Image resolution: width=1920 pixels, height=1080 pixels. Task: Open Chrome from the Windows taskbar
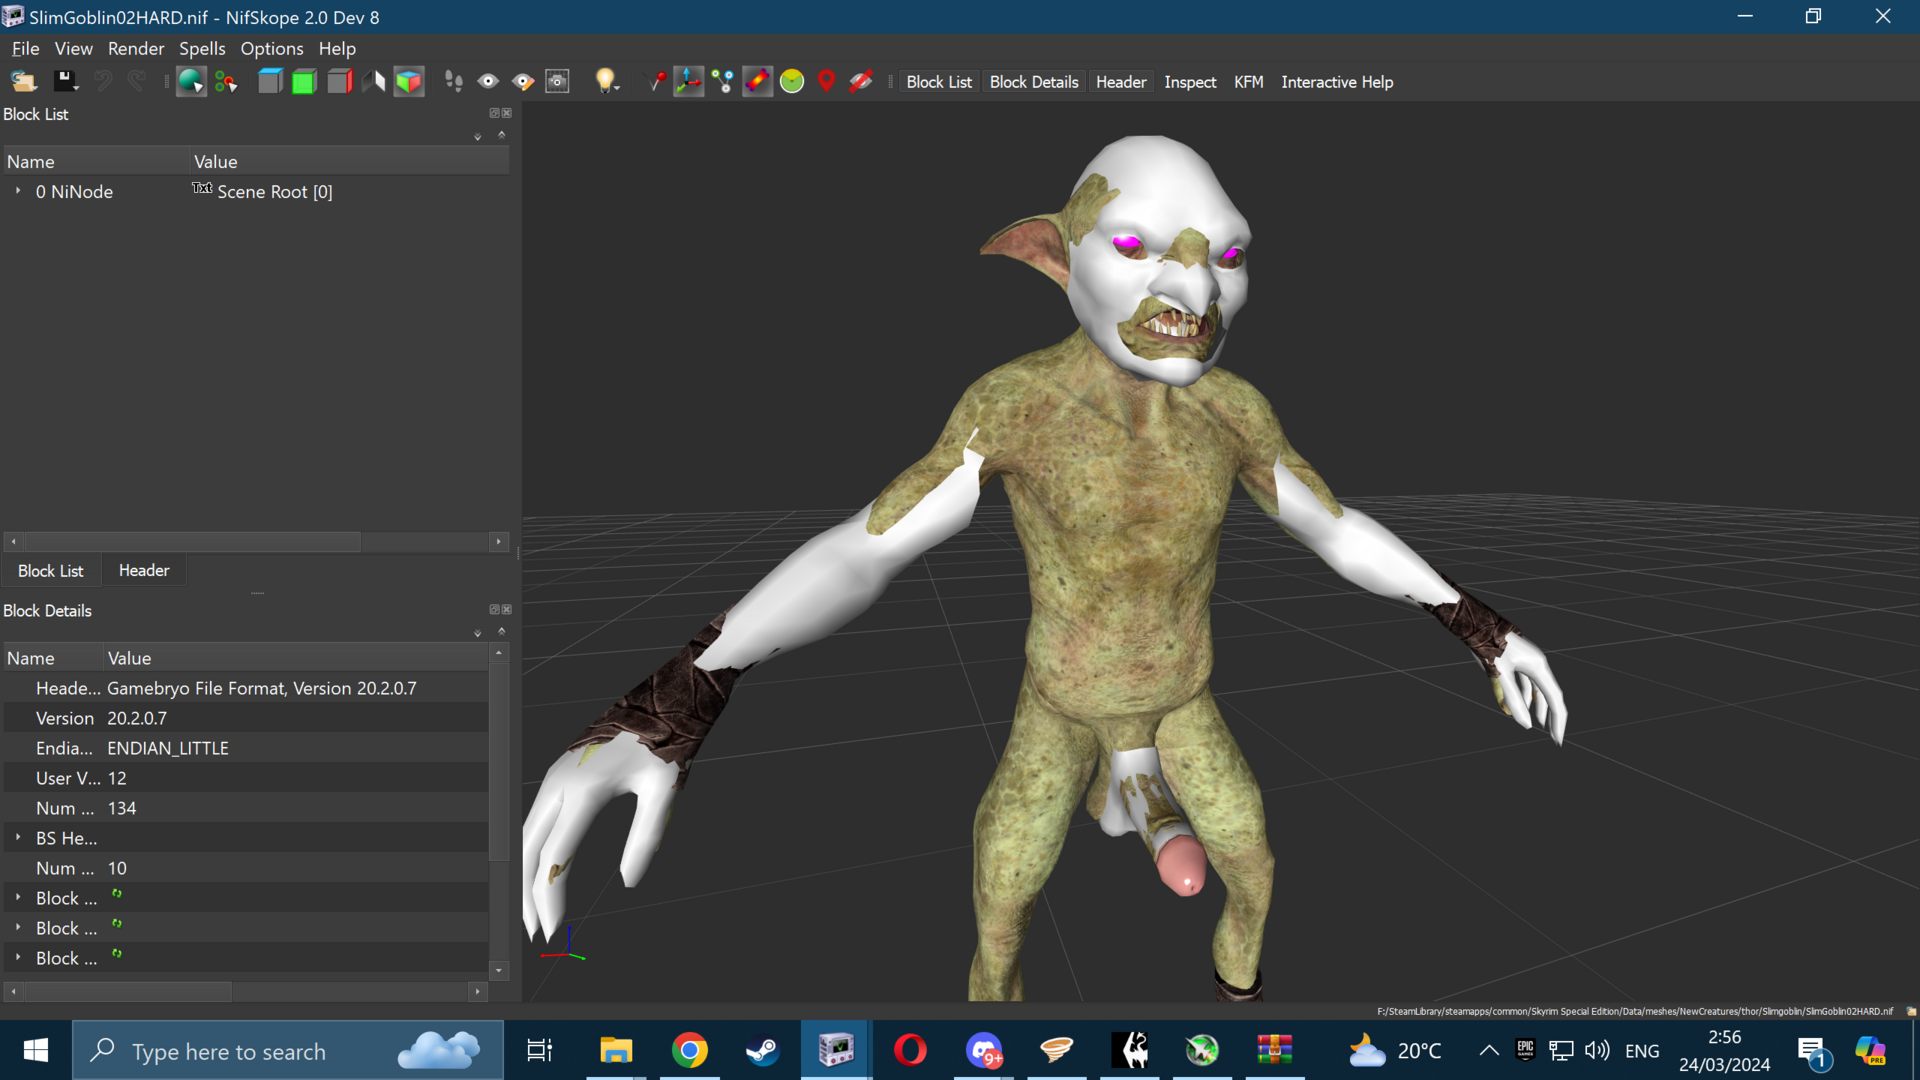[689, 1050]
